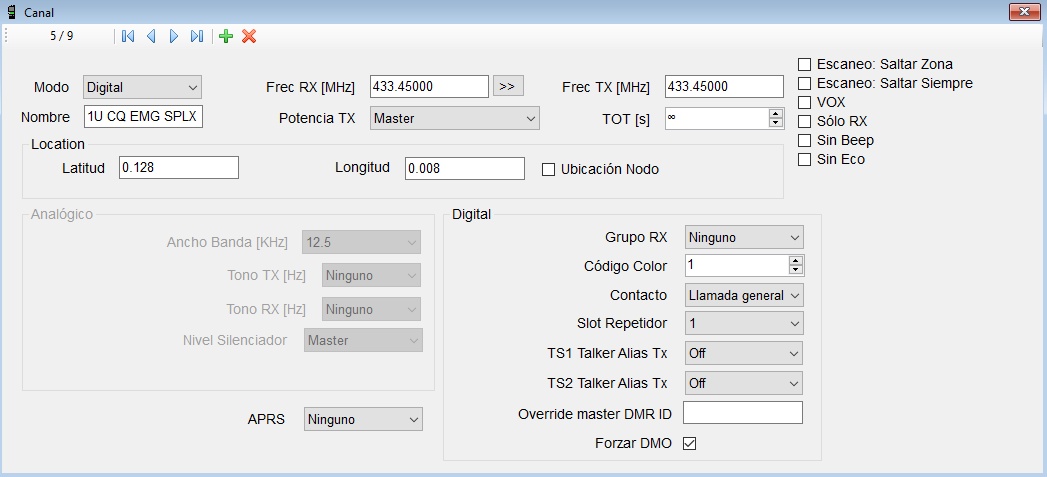Viewport: 1047px width, 477px height.
Task: Increase the TOT [s] value stepper
Action: [x=776, y=113]
